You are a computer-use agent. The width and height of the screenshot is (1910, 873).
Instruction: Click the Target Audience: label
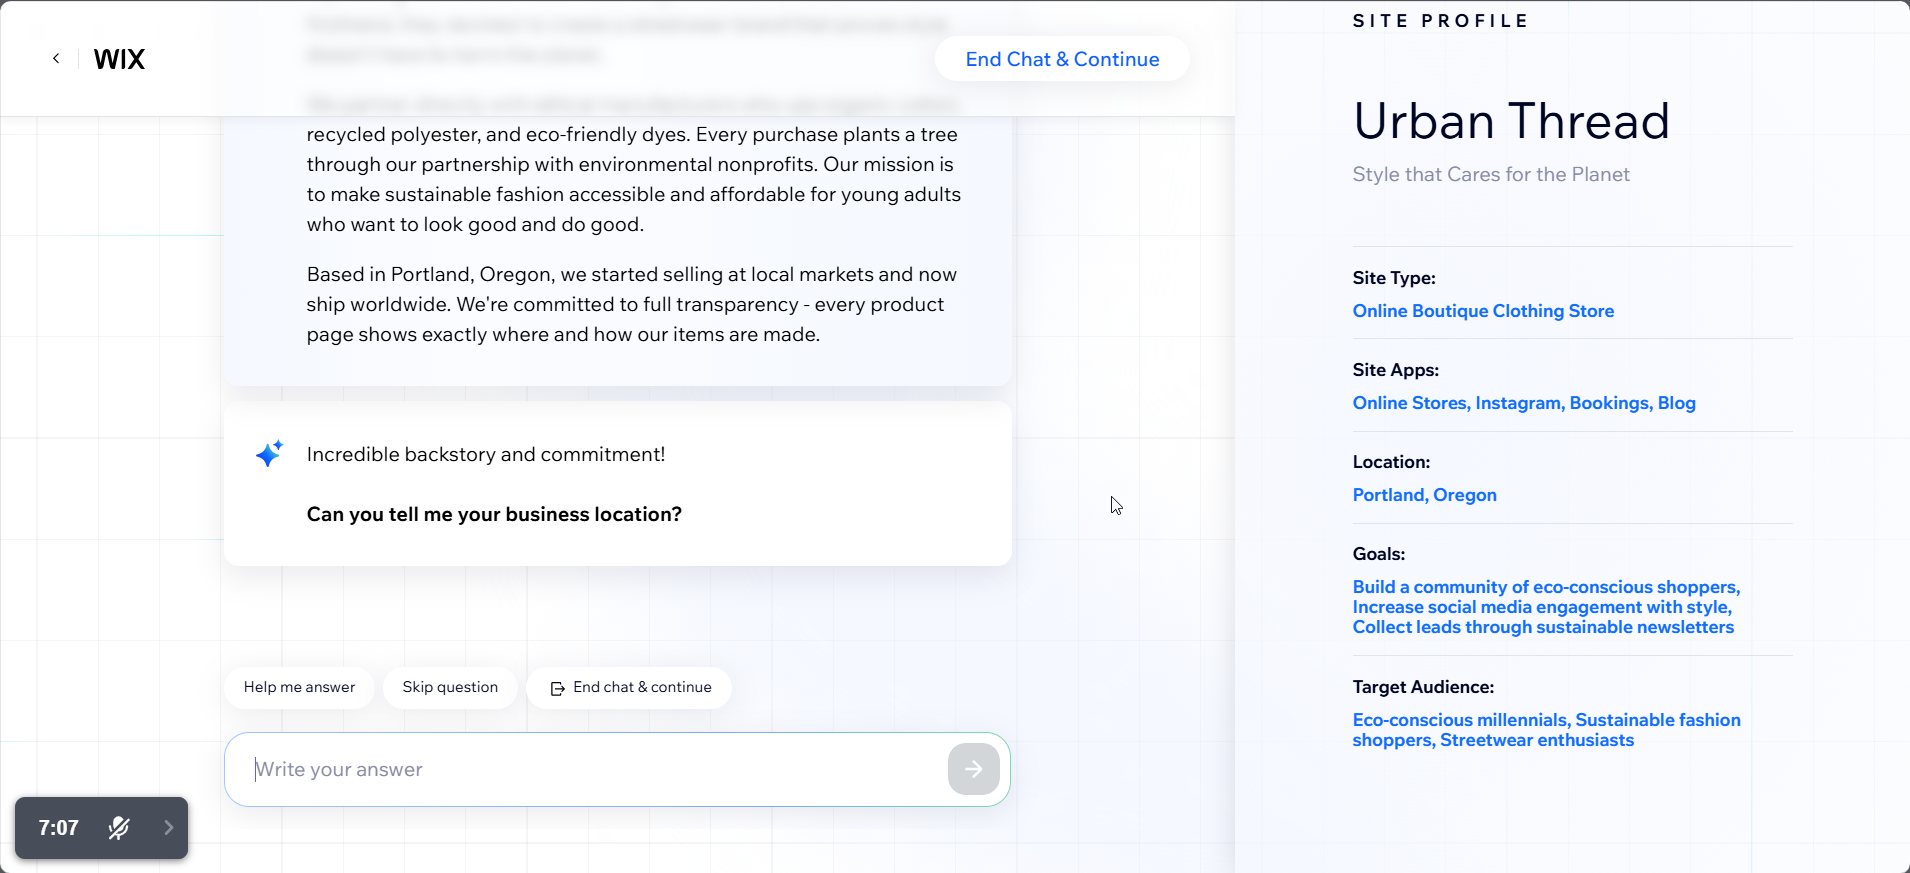1423,687
